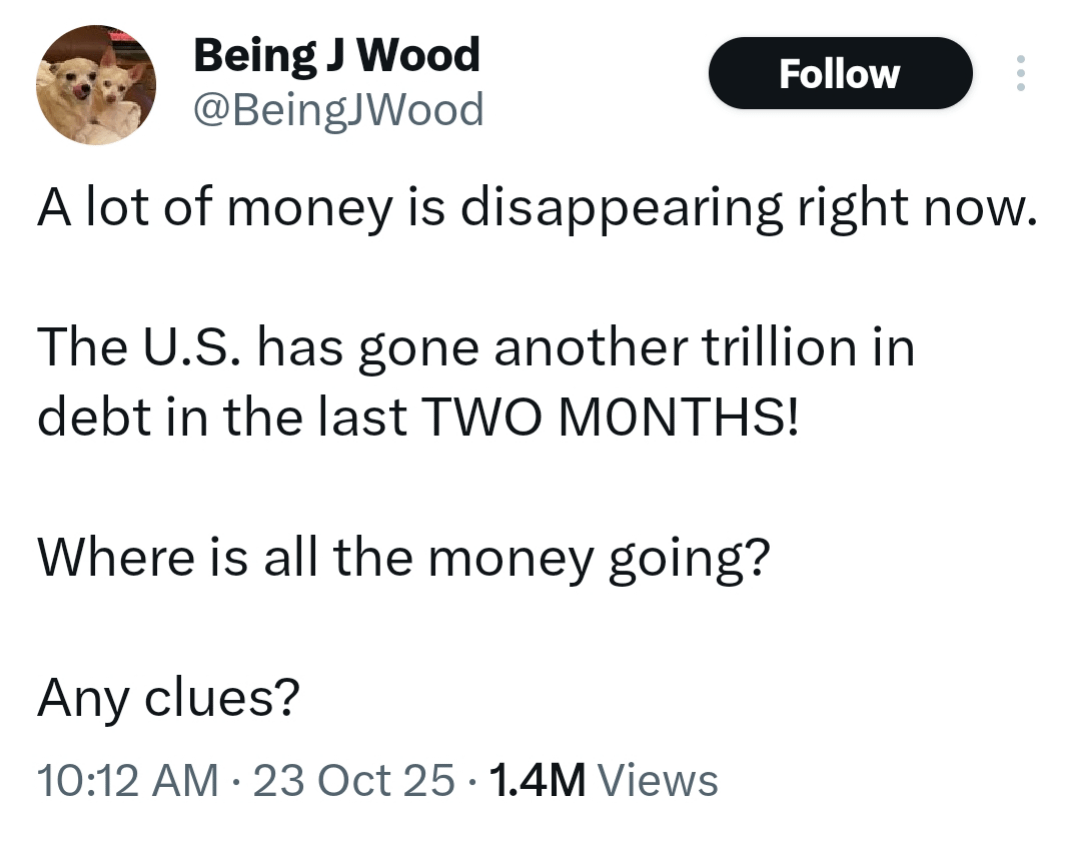Image resolution: width=1080 pixels, height=841 pixels.
Task: Open the dog profile picture avatar
Action: click(x=96, y=86)
